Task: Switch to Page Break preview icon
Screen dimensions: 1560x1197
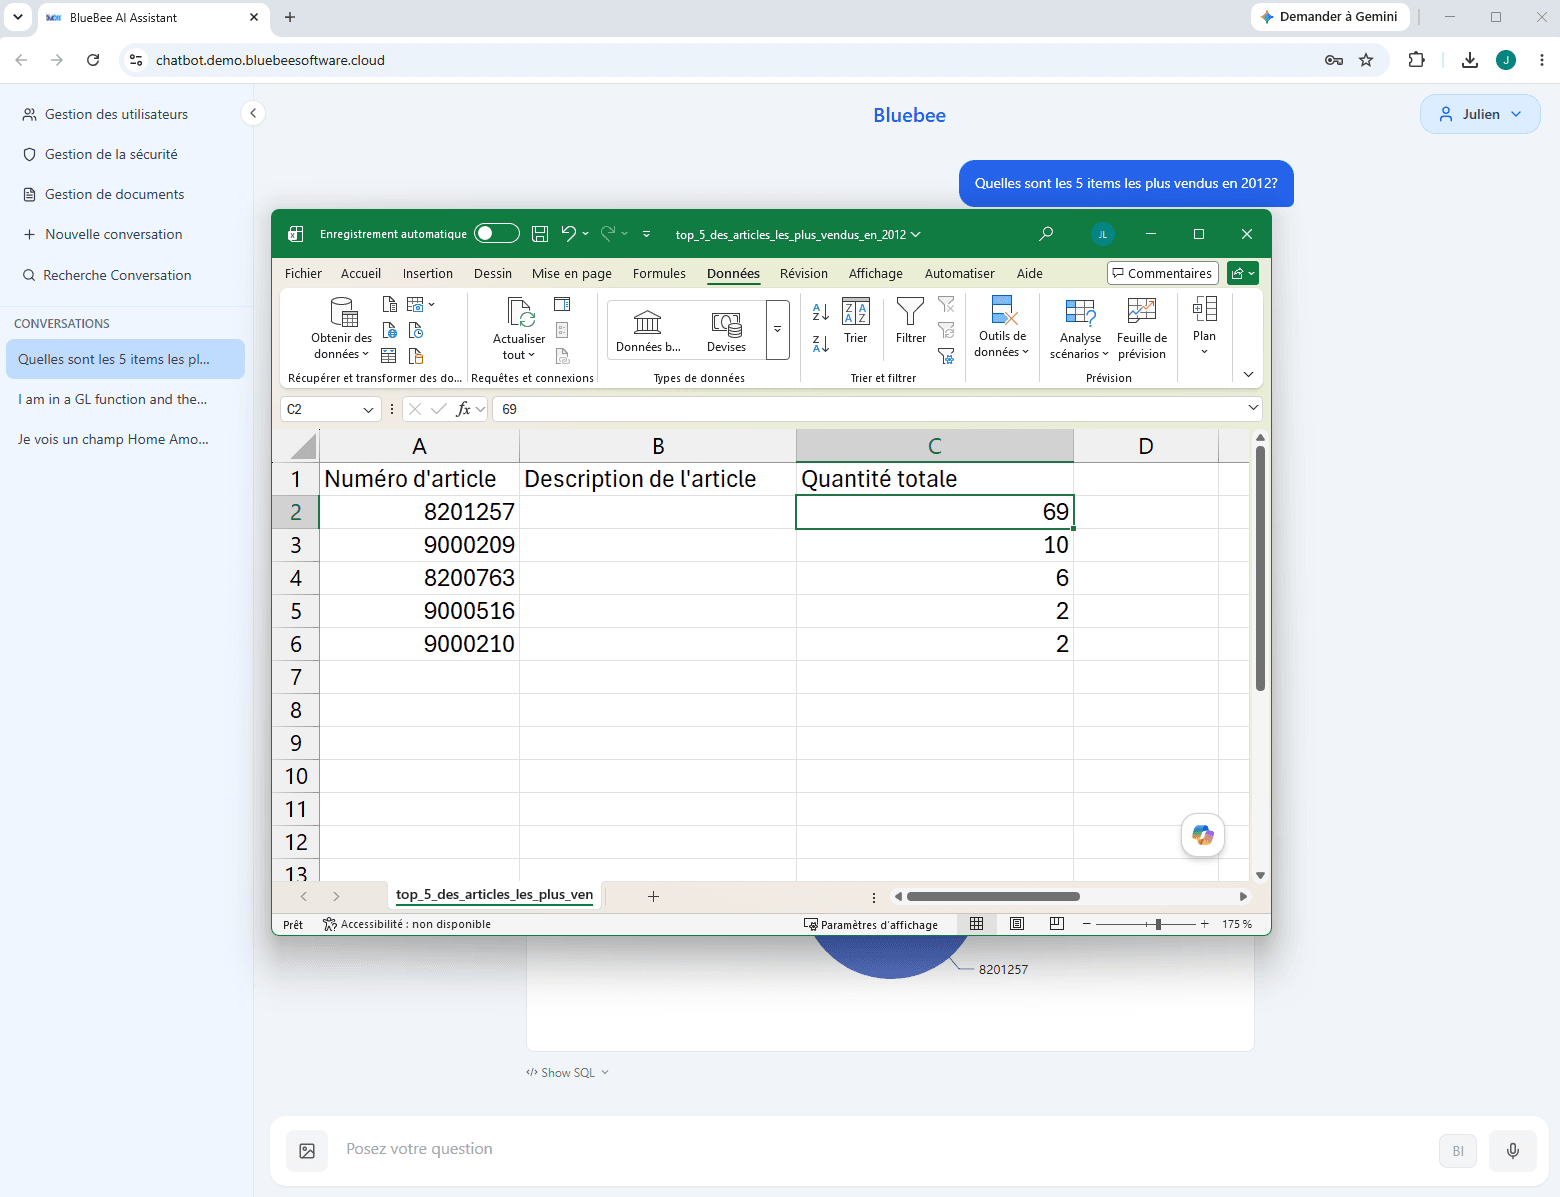Action: tap(1057, 924)
